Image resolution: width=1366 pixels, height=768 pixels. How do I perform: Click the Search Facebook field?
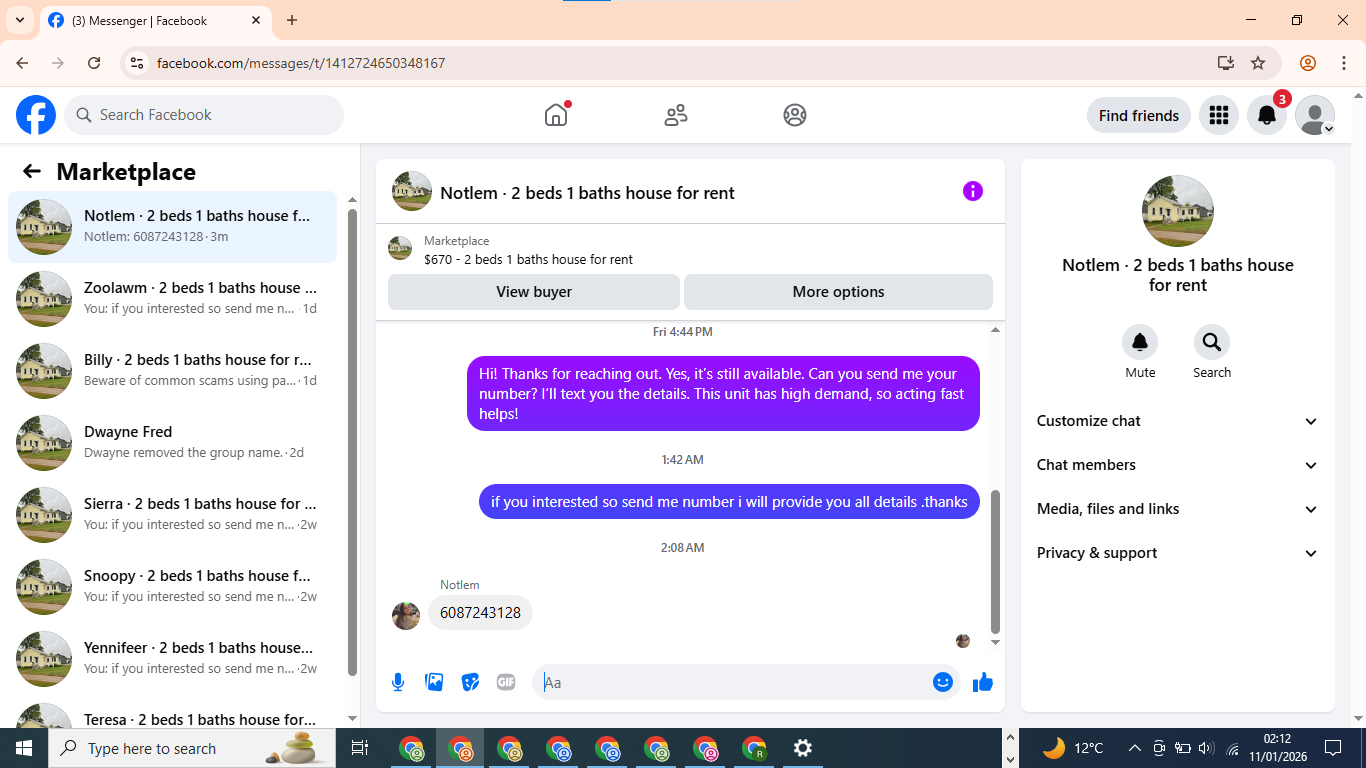point(204,115)
